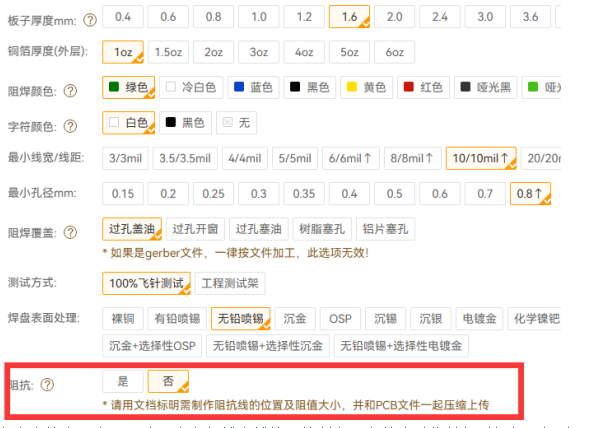Screen dimensions: 603x428
Task: Click help icon next to 最小孔径mm
Action: coord(91,194)
